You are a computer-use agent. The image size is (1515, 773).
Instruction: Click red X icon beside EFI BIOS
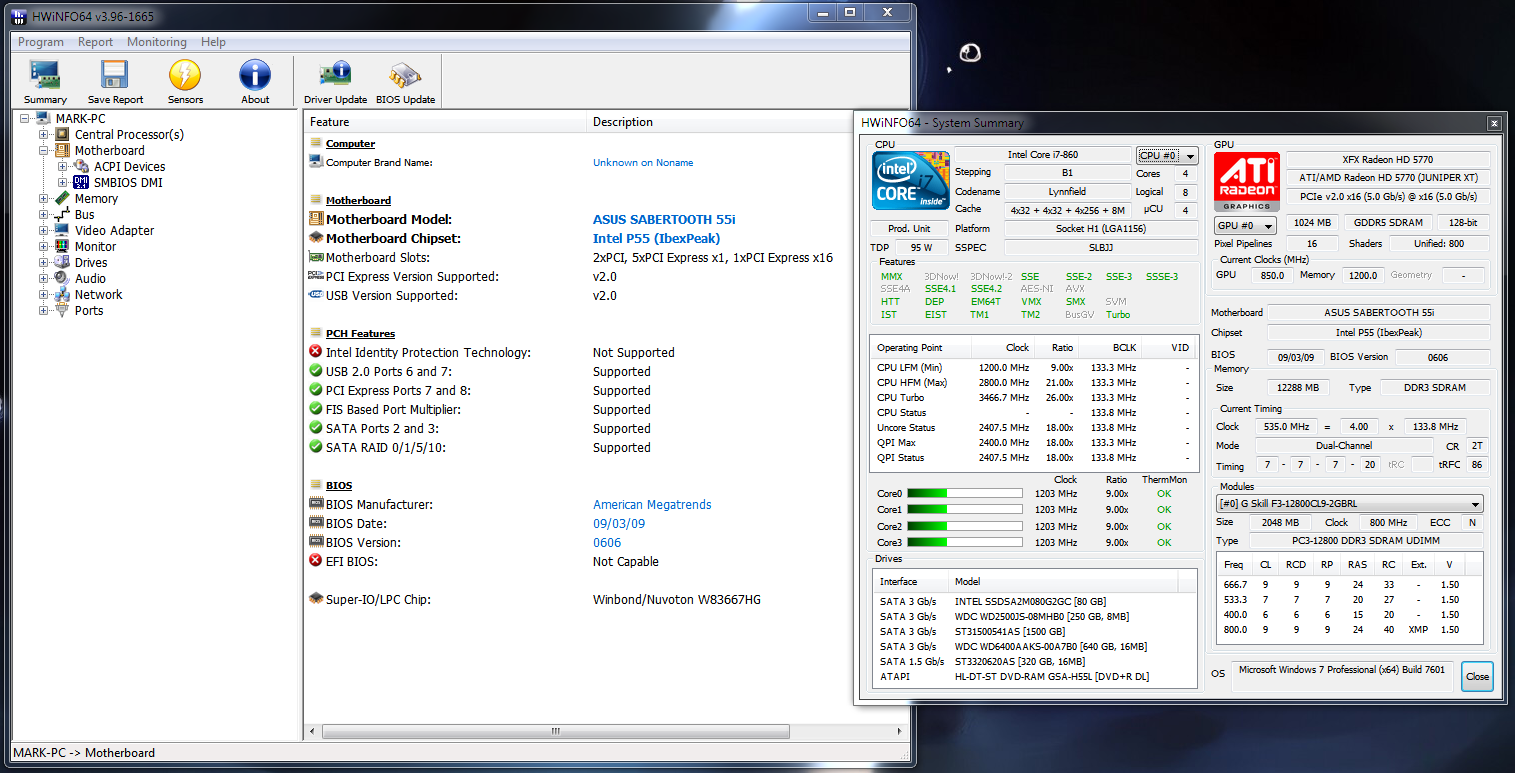point(316,562)
